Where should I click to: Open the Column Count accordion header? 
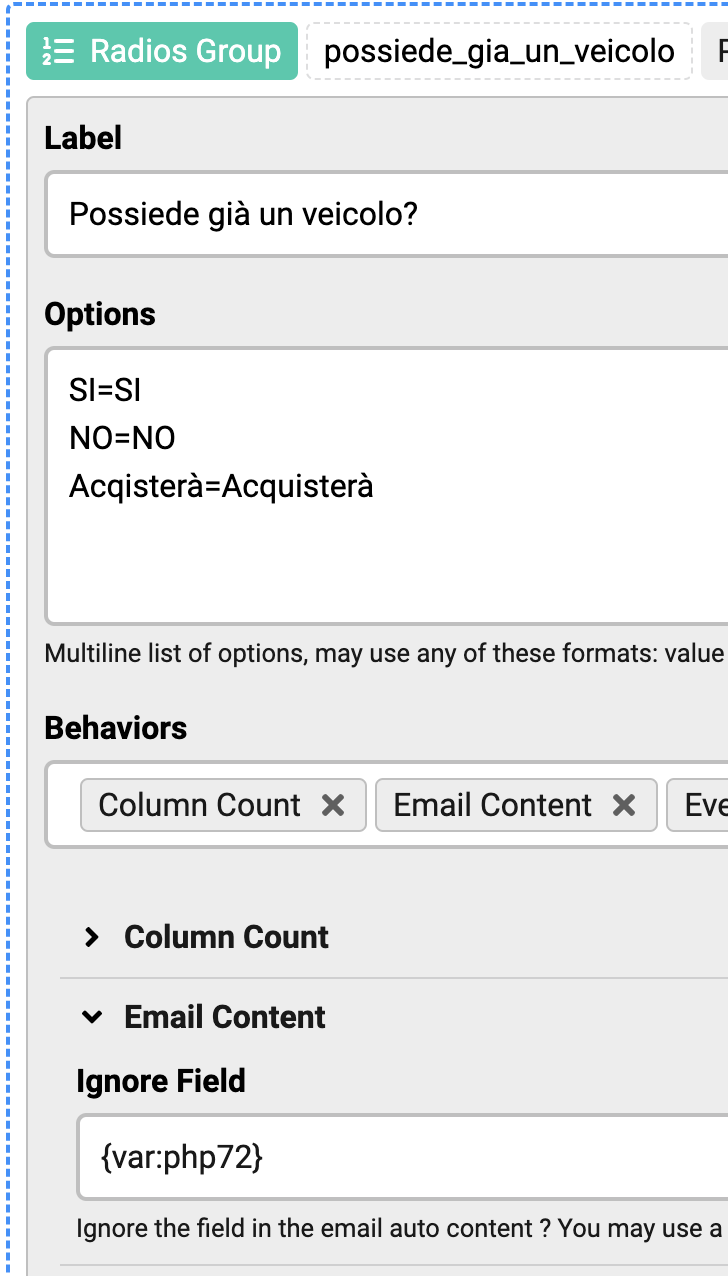(x=394, y=937)
